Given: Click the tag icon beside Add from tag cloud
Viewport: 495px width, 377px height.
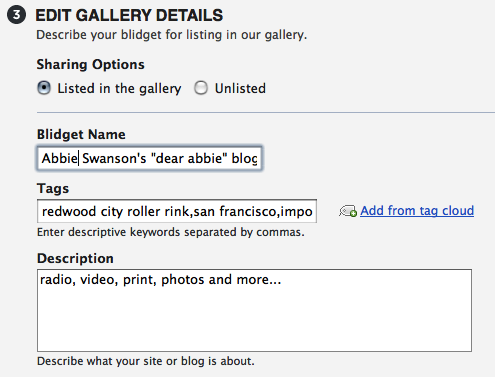Looking at the screenshot, I should (x=348, y=211).
